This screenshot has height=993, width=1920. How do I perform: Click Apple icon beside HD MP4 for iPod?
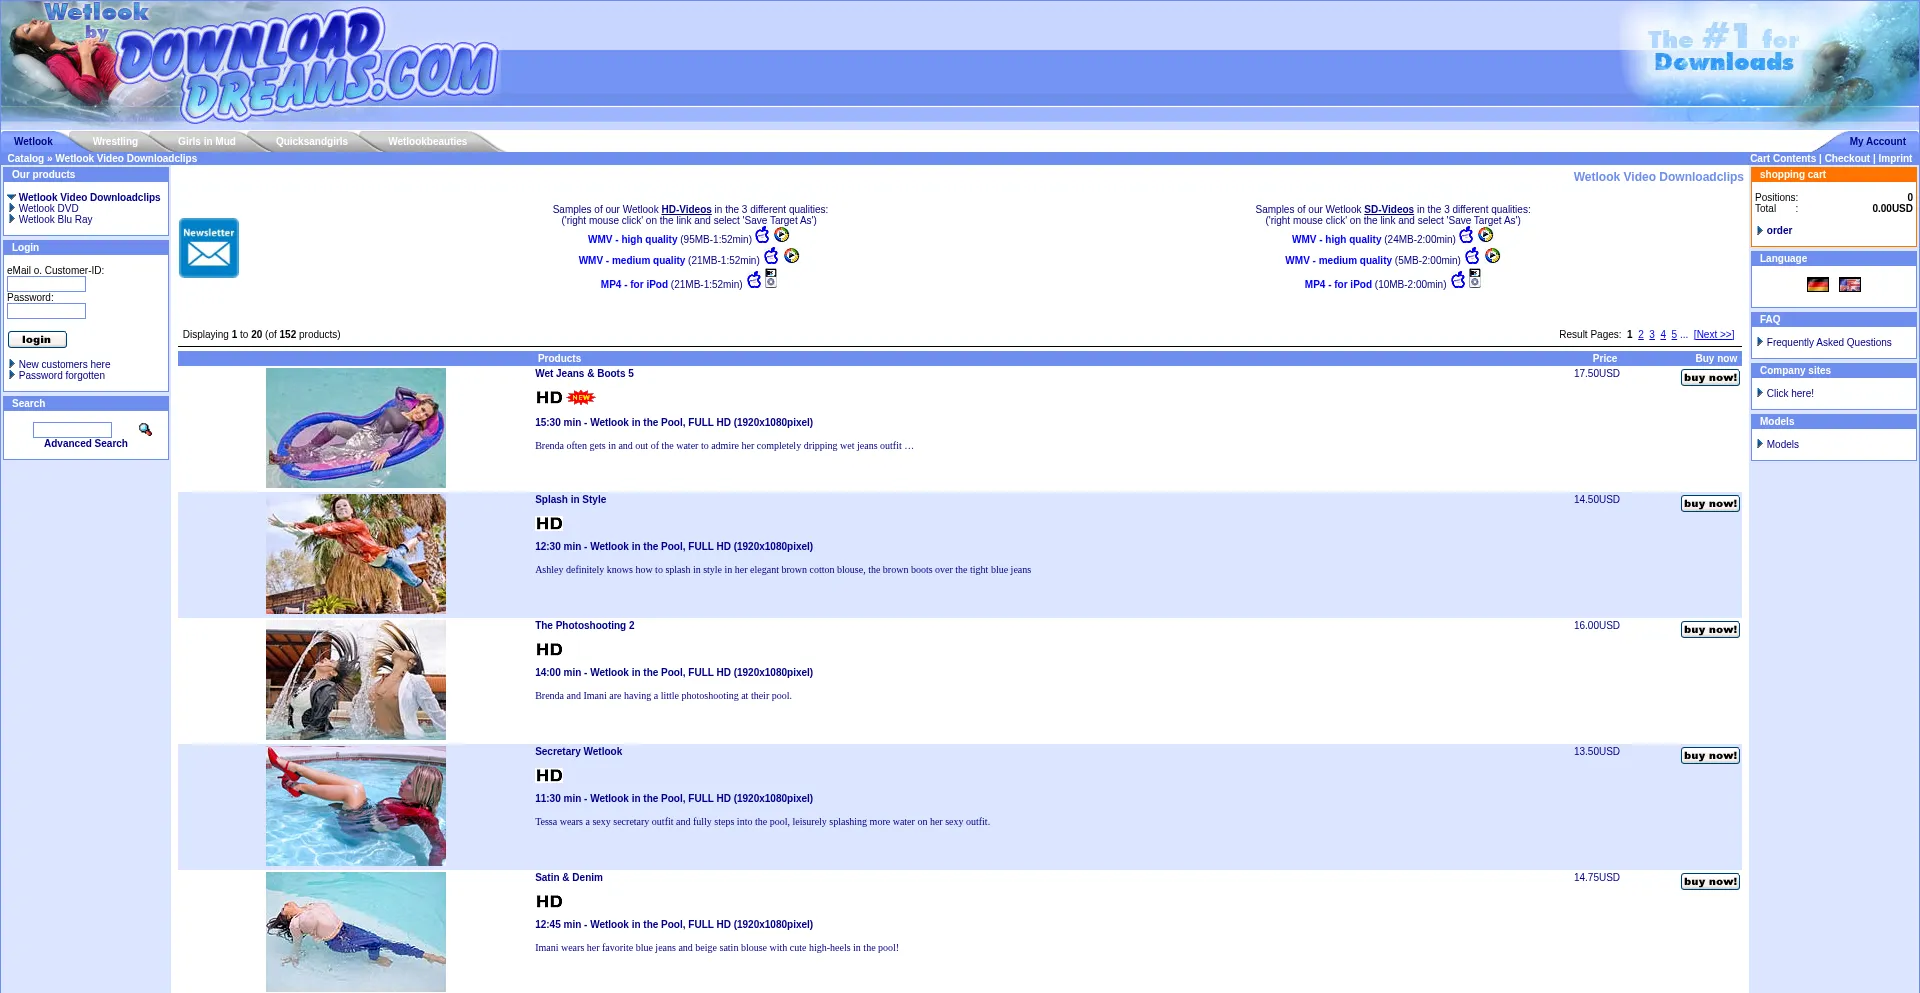click(754, 280)
